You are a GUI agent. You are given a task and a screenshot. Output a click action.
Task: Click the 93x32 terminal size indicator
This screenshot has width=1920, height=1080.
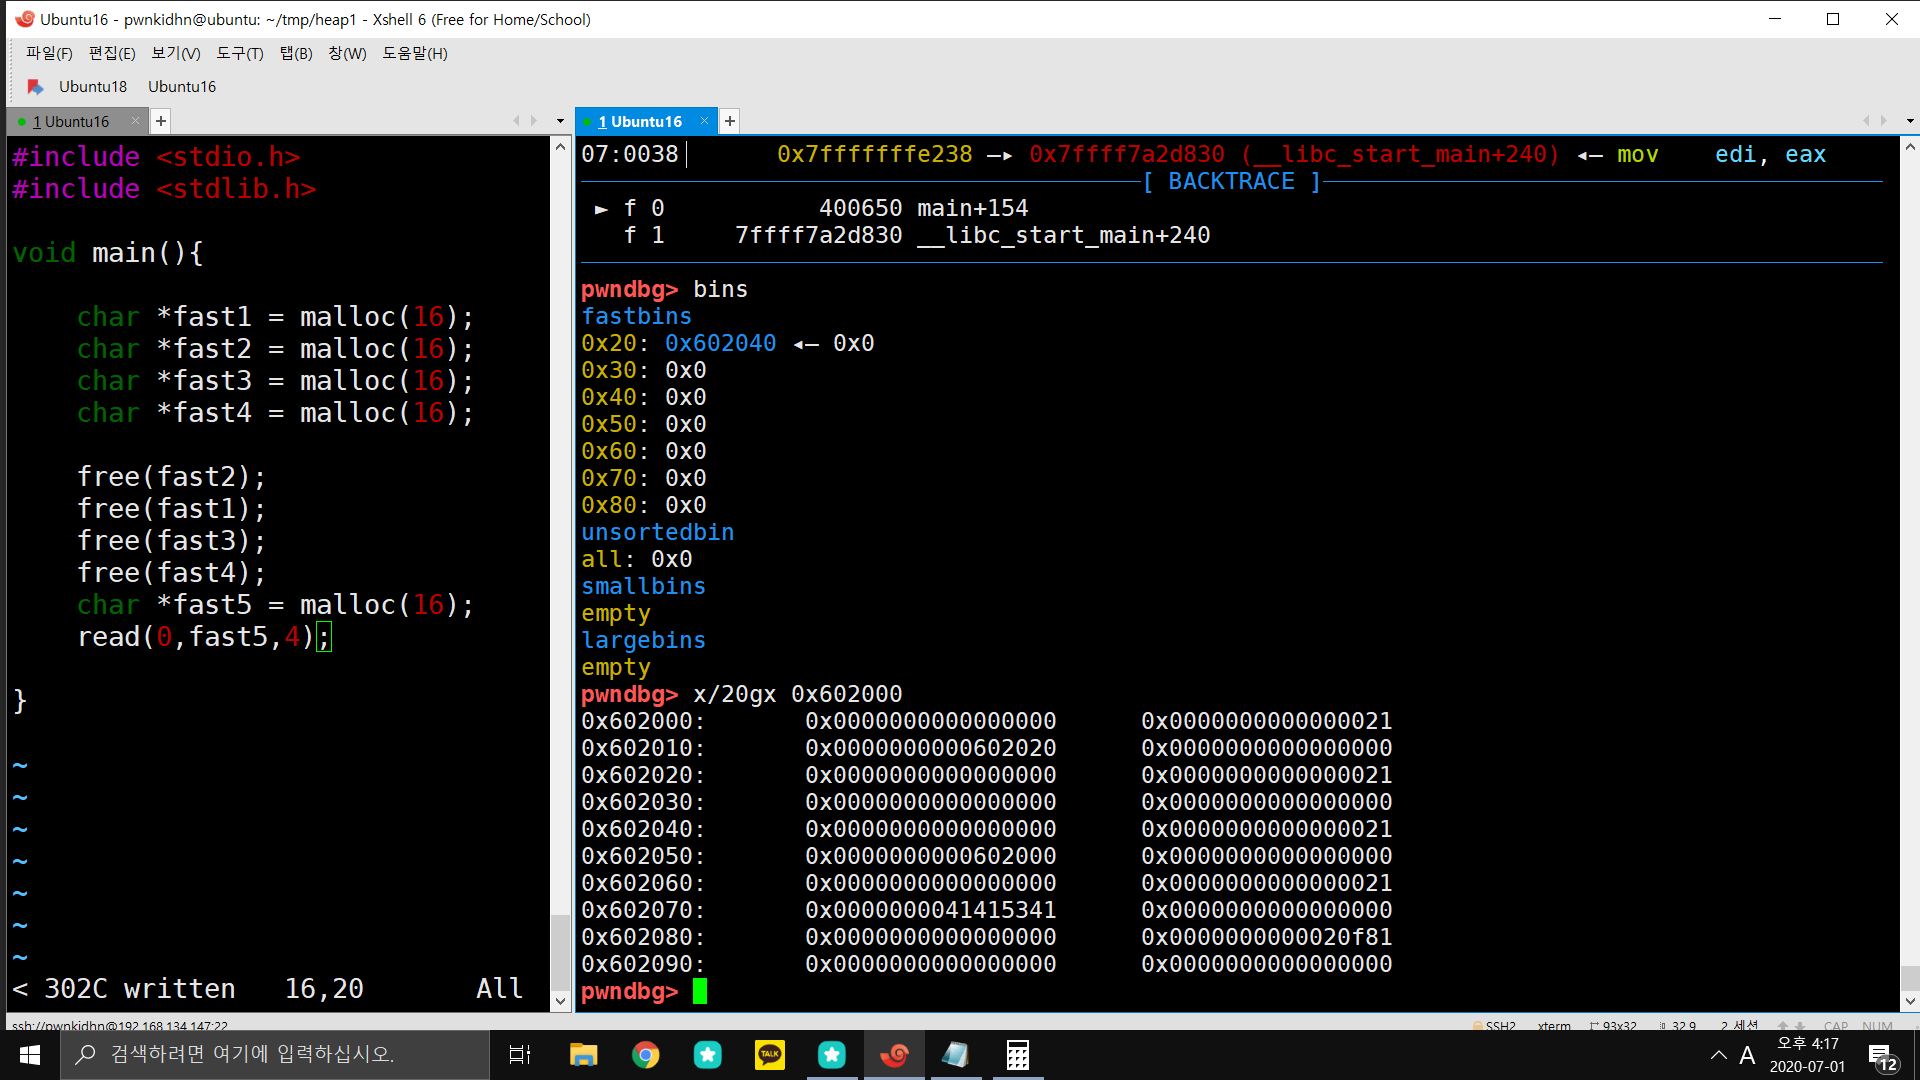[x=1613, y=1026]
